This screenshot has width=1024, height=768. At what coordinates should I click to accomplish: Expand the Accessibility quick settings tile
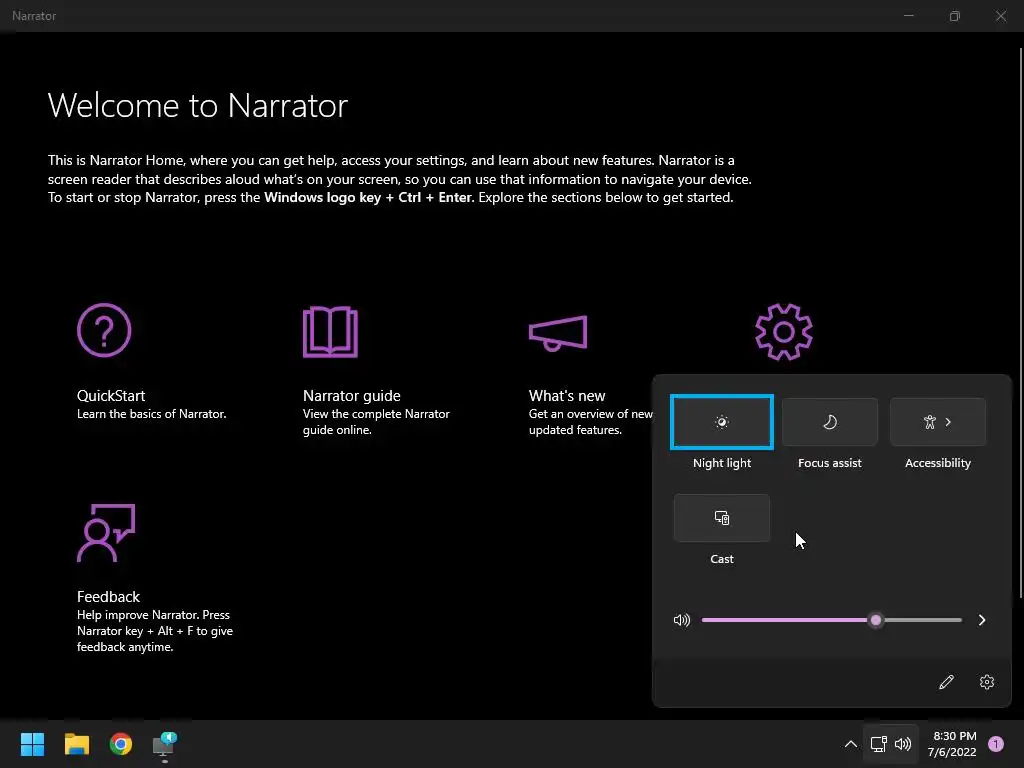(938, 422)
